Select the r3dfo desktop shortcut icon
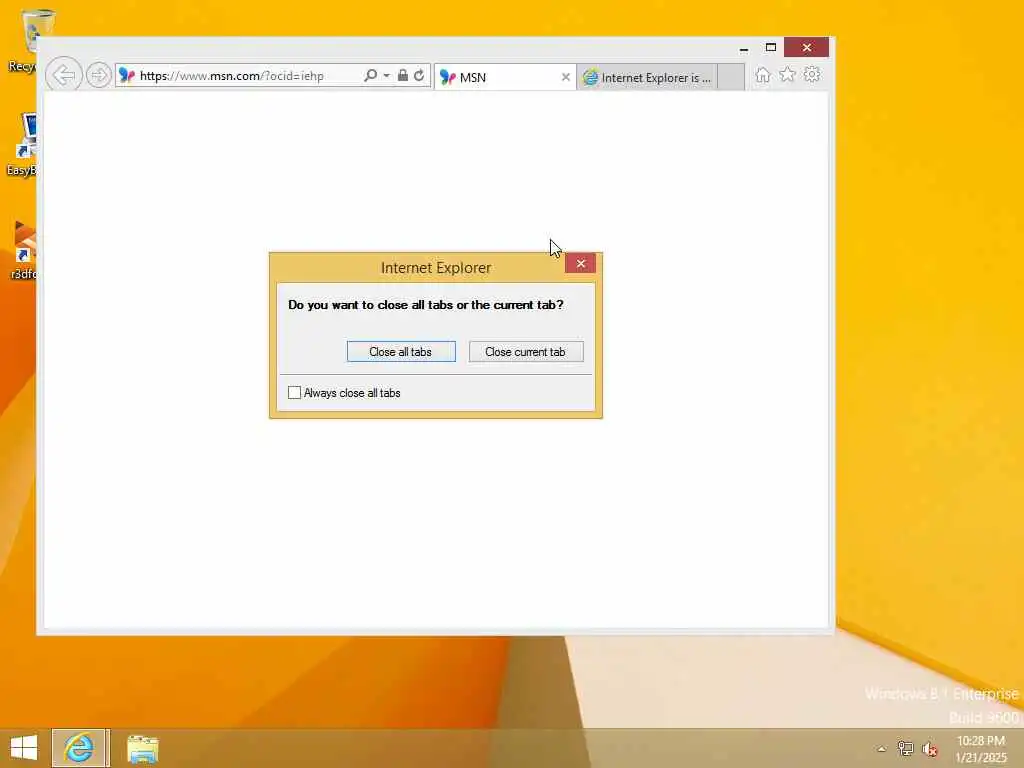This screenshot has width=1024, height=768. [24, 250]
